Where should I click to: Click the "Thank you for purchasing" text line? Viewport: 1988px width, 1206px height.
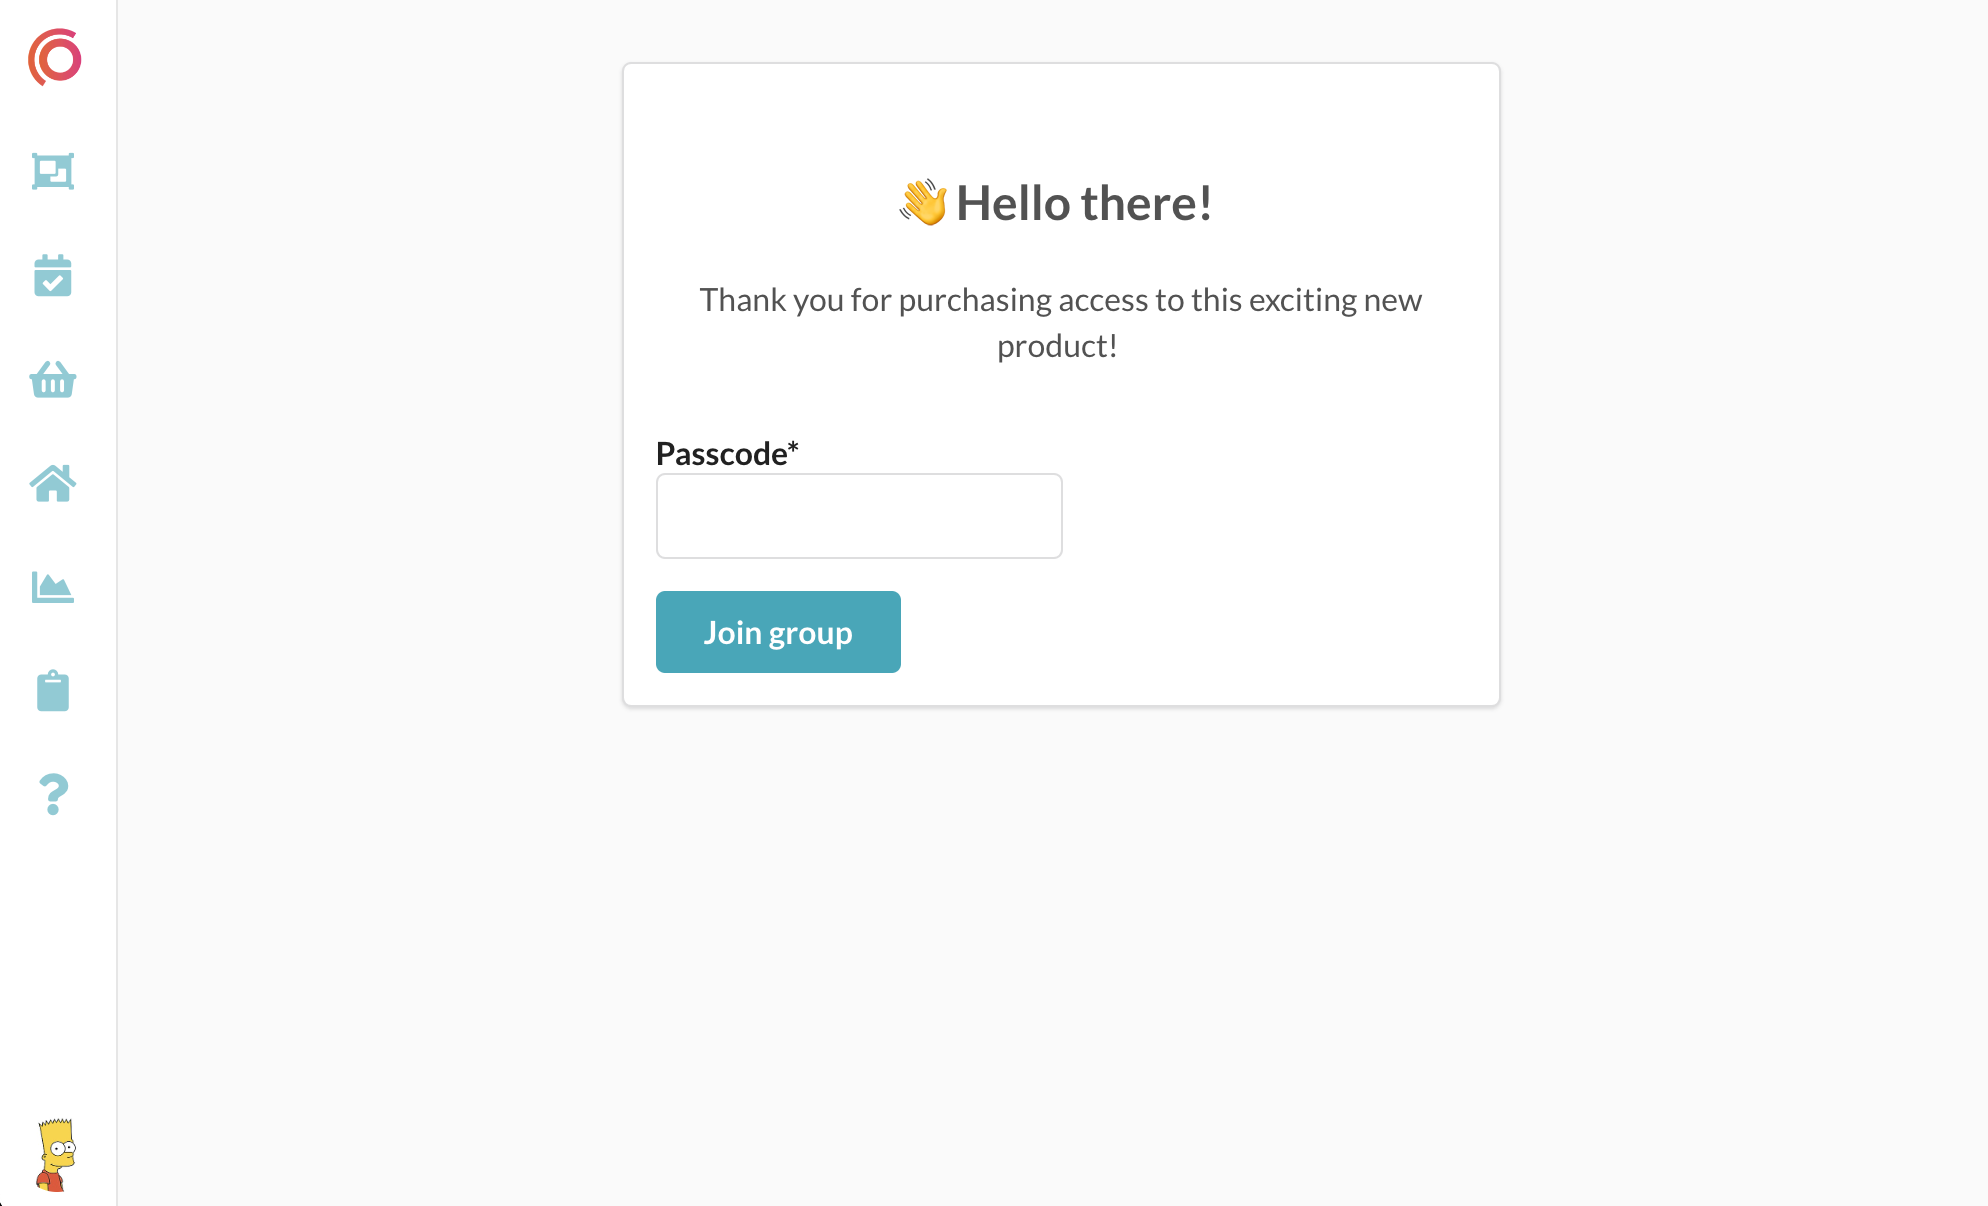click(x=1060, y=300)
